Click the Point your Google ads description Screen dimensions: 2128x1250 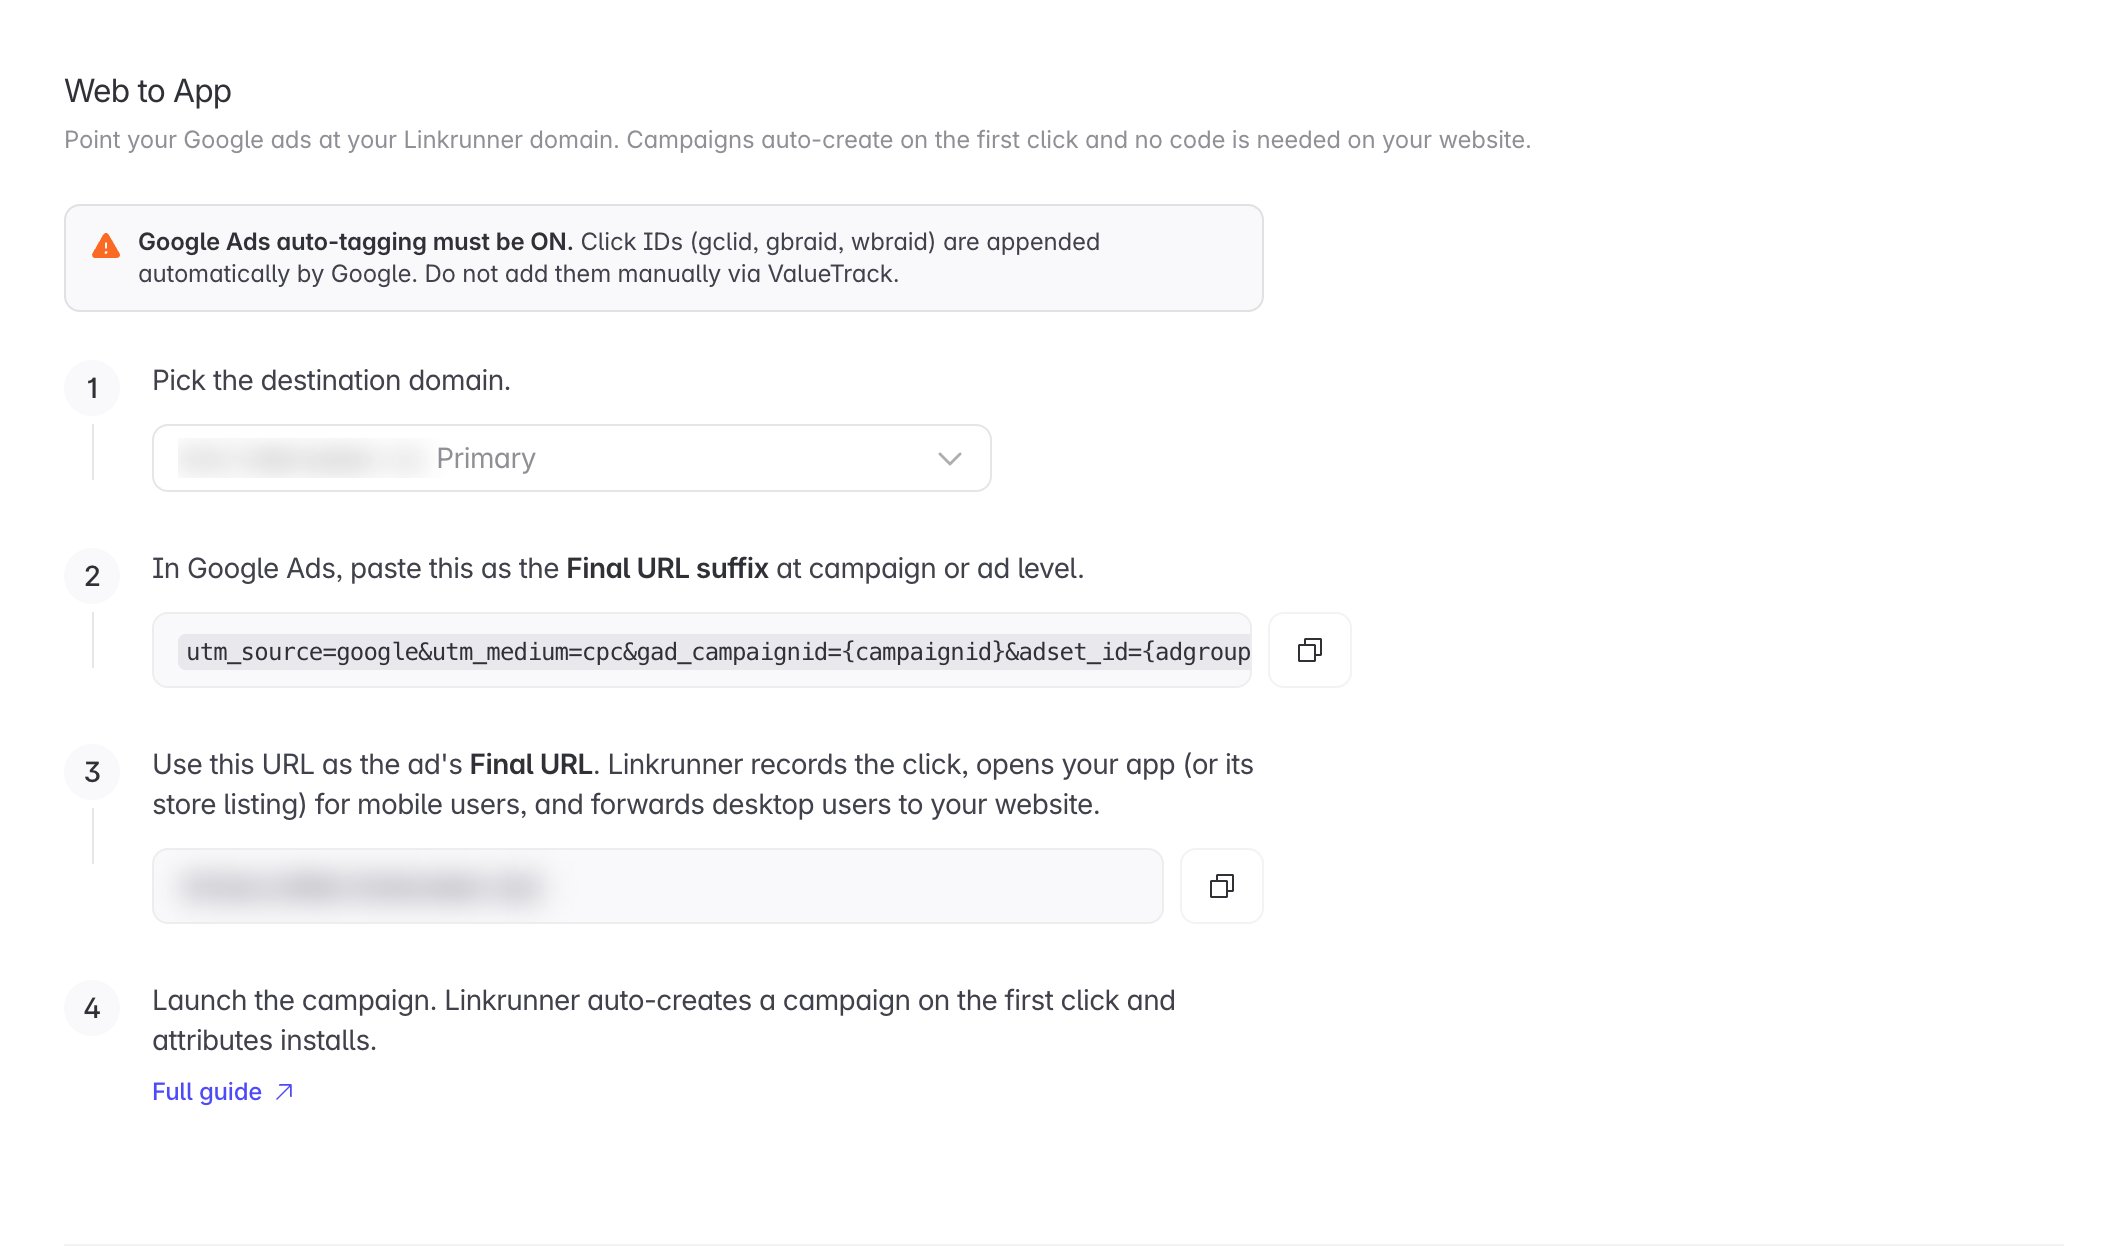797,139
